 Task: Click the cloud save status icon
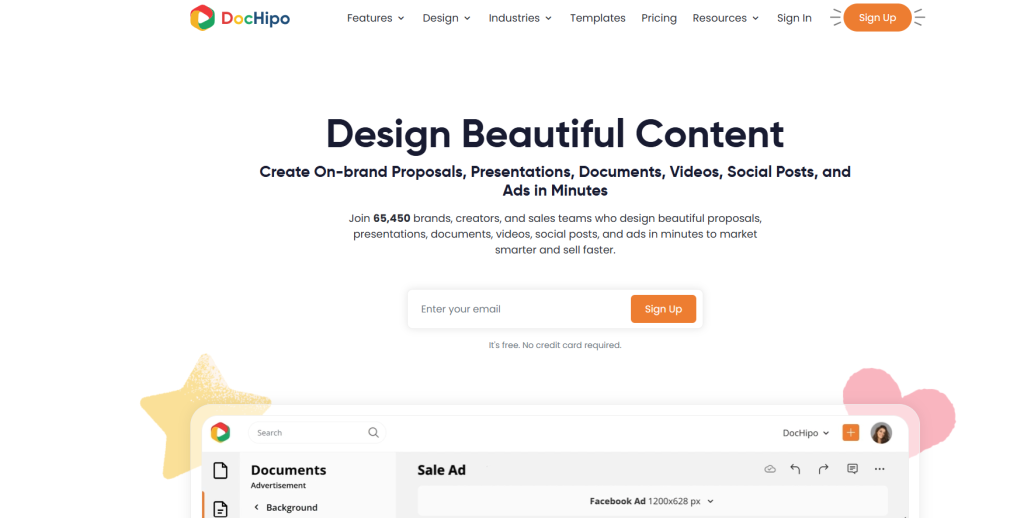pyautogui.click(x=770, y=469)
